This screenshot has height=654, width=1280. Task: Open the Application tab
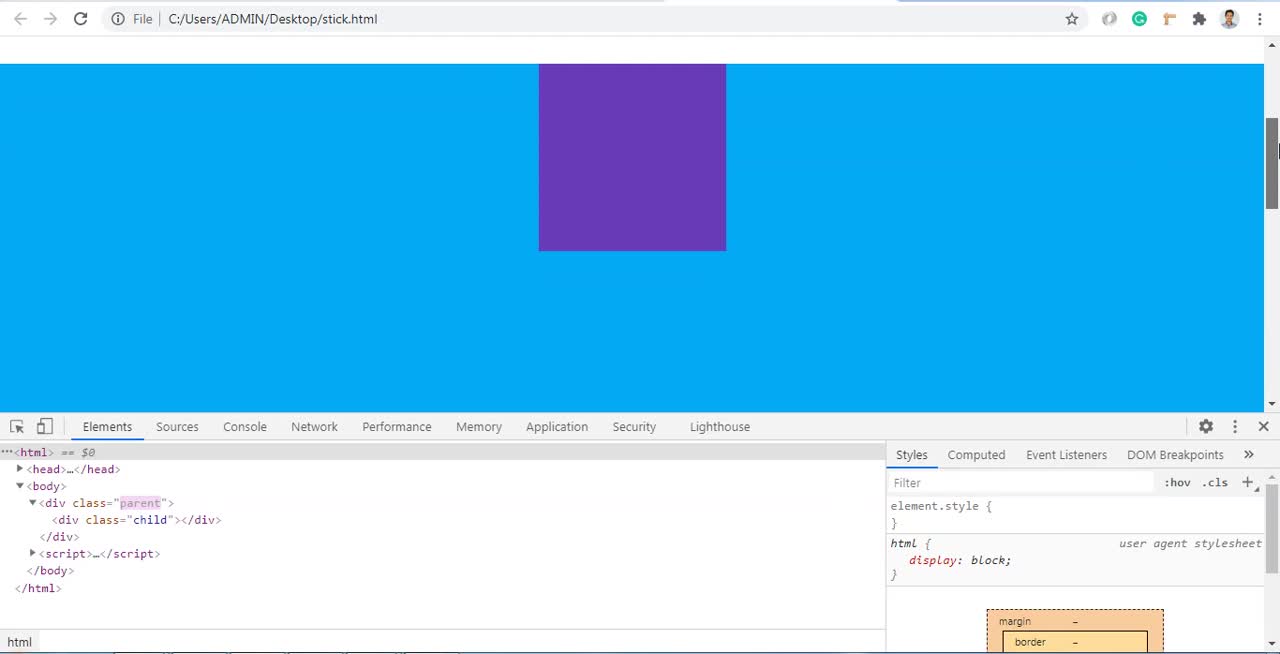[x=557, y=427]
